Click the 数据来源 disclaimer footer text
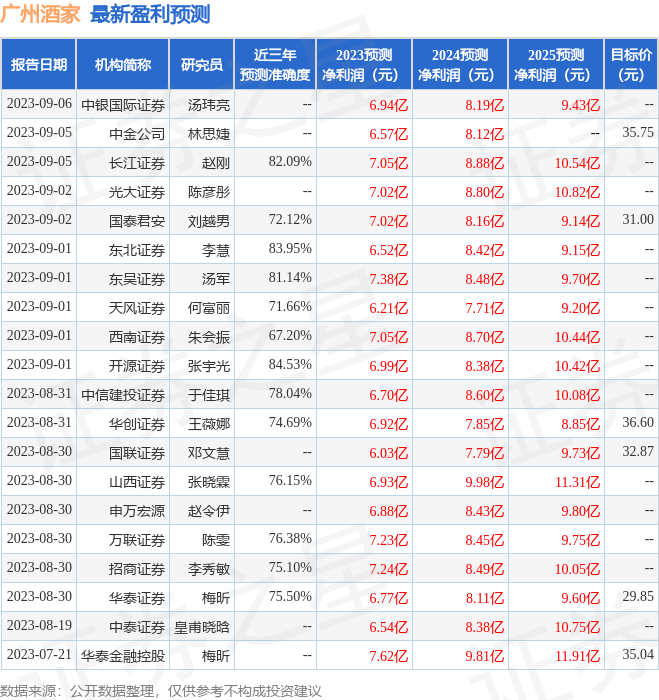 (x=161, y=690)
